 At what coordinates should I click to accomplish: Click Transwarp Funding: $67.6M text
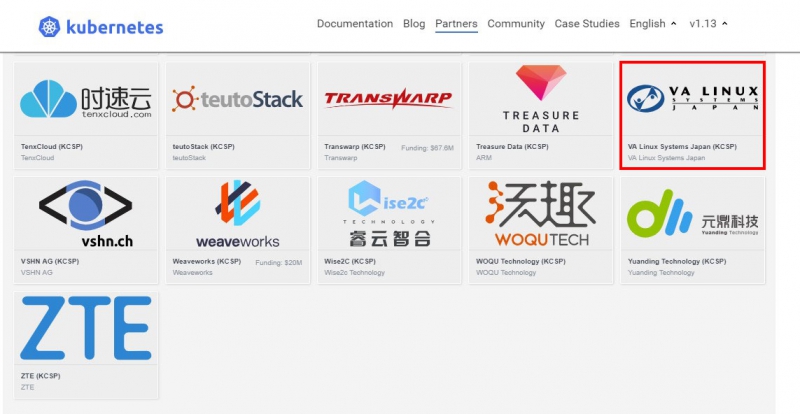point(427,148)
